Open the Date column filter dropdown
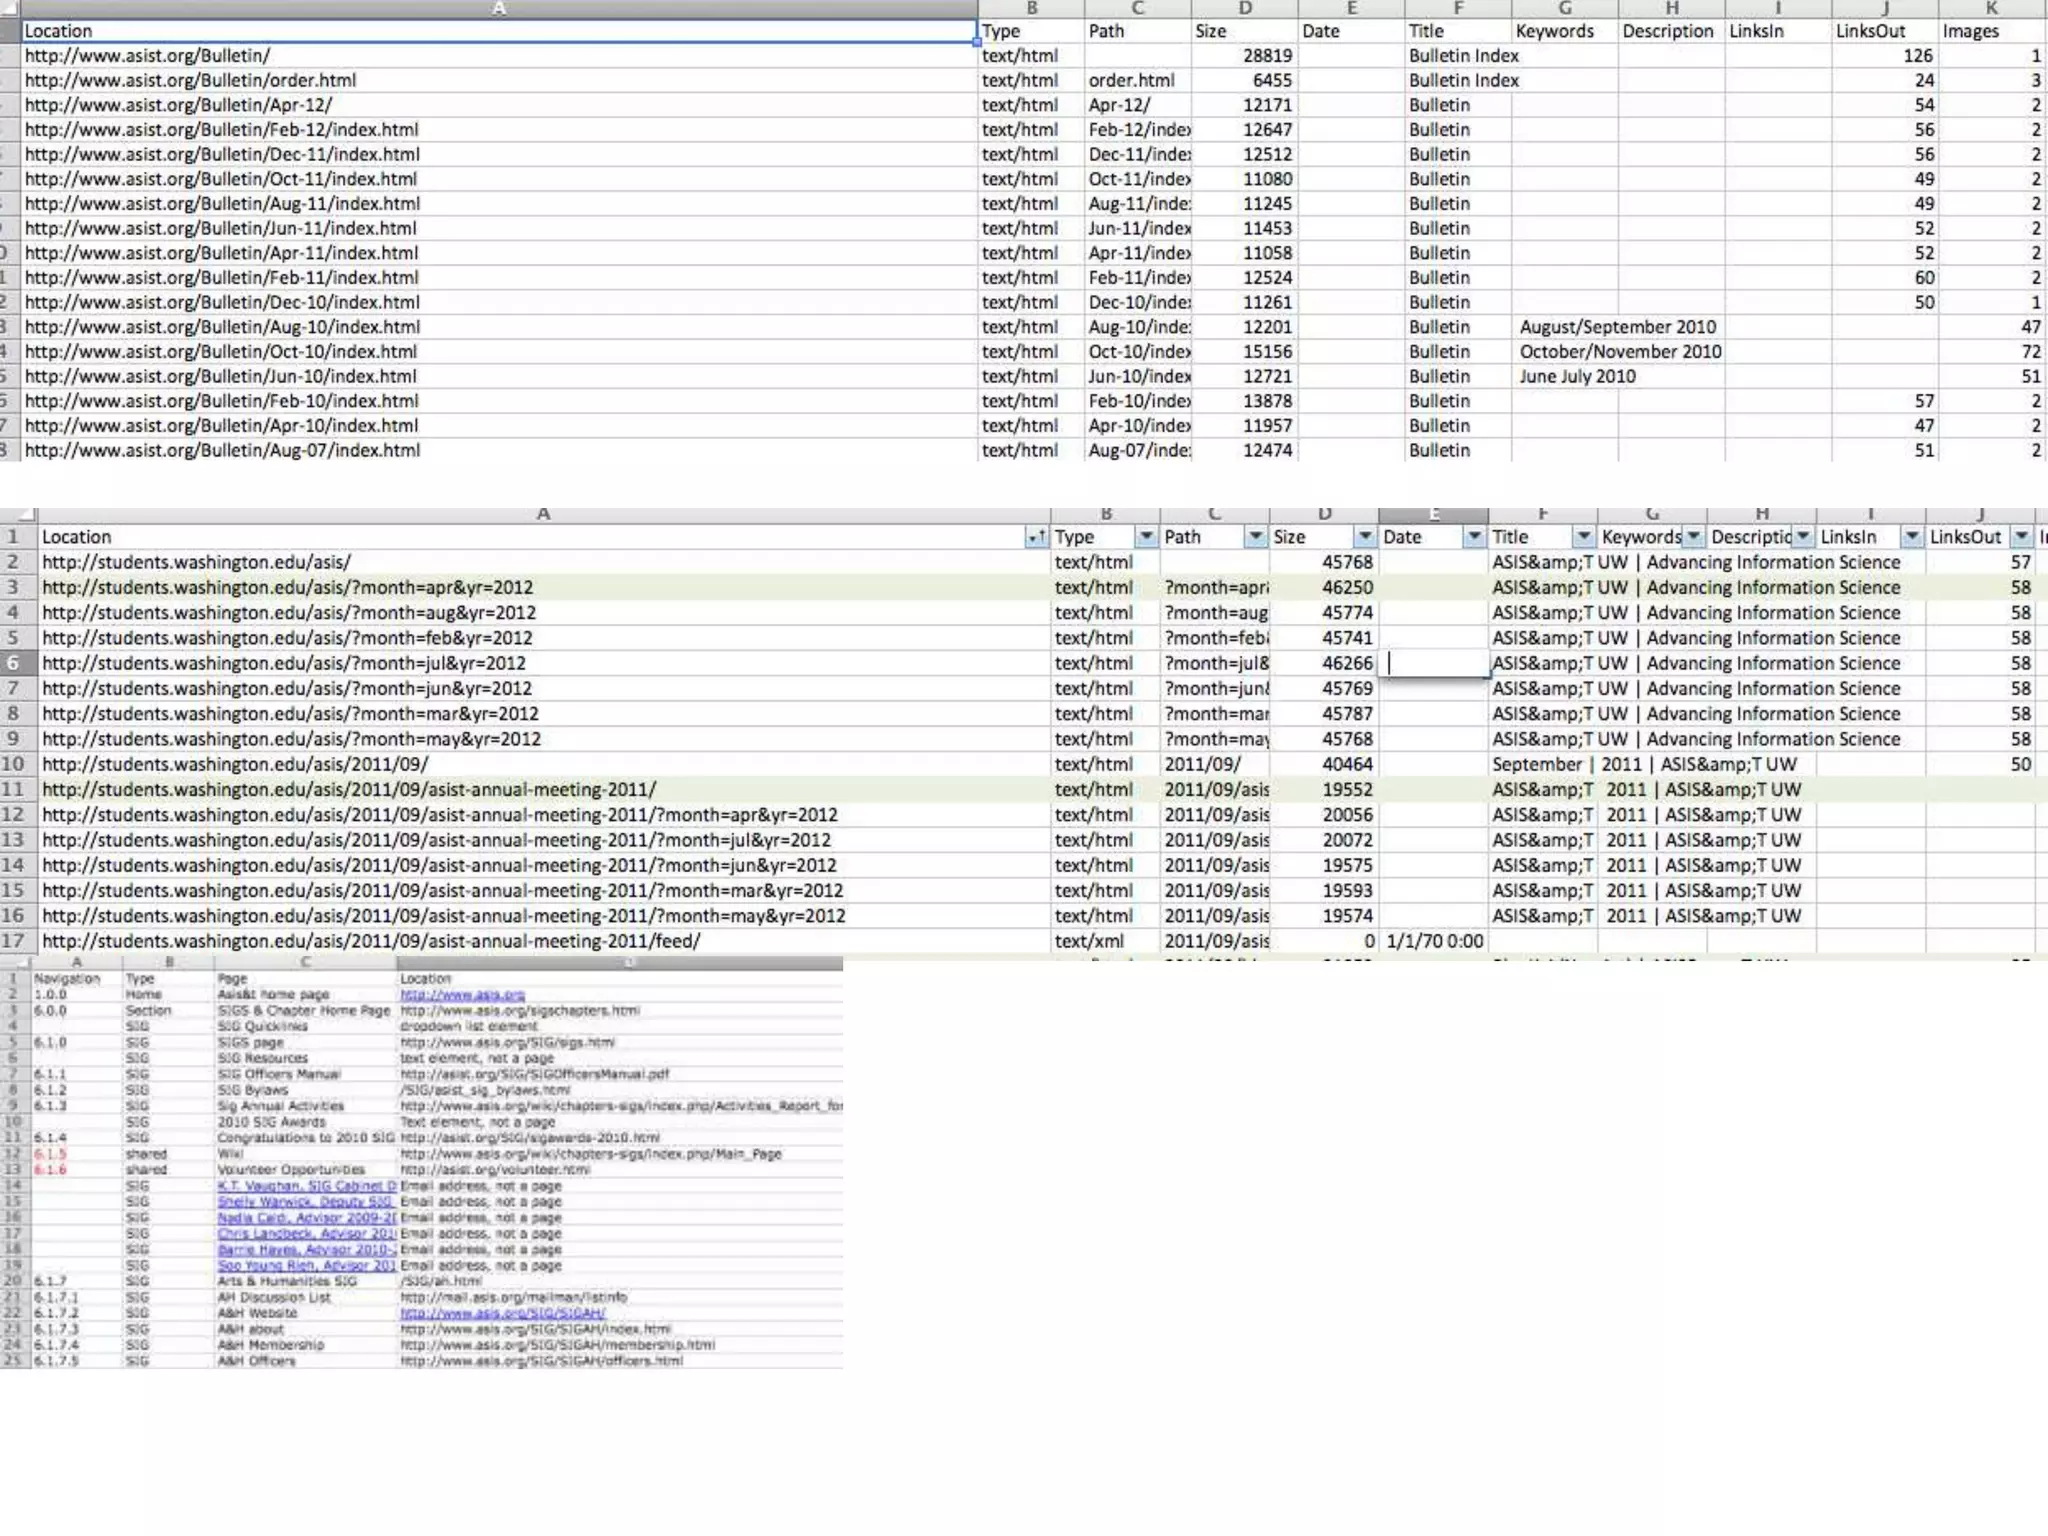 coord(1474,537)
